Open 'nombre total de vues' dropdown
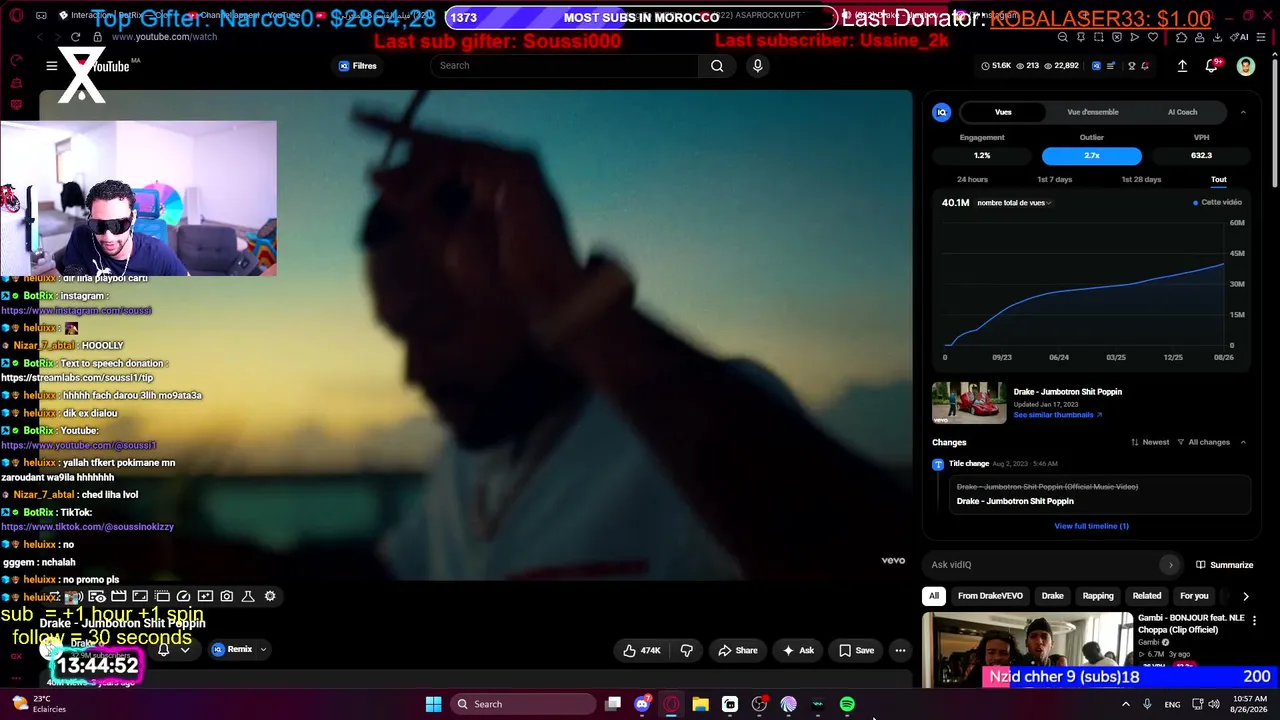This screenshot has width=1280, height=720. pos(1014,203)
